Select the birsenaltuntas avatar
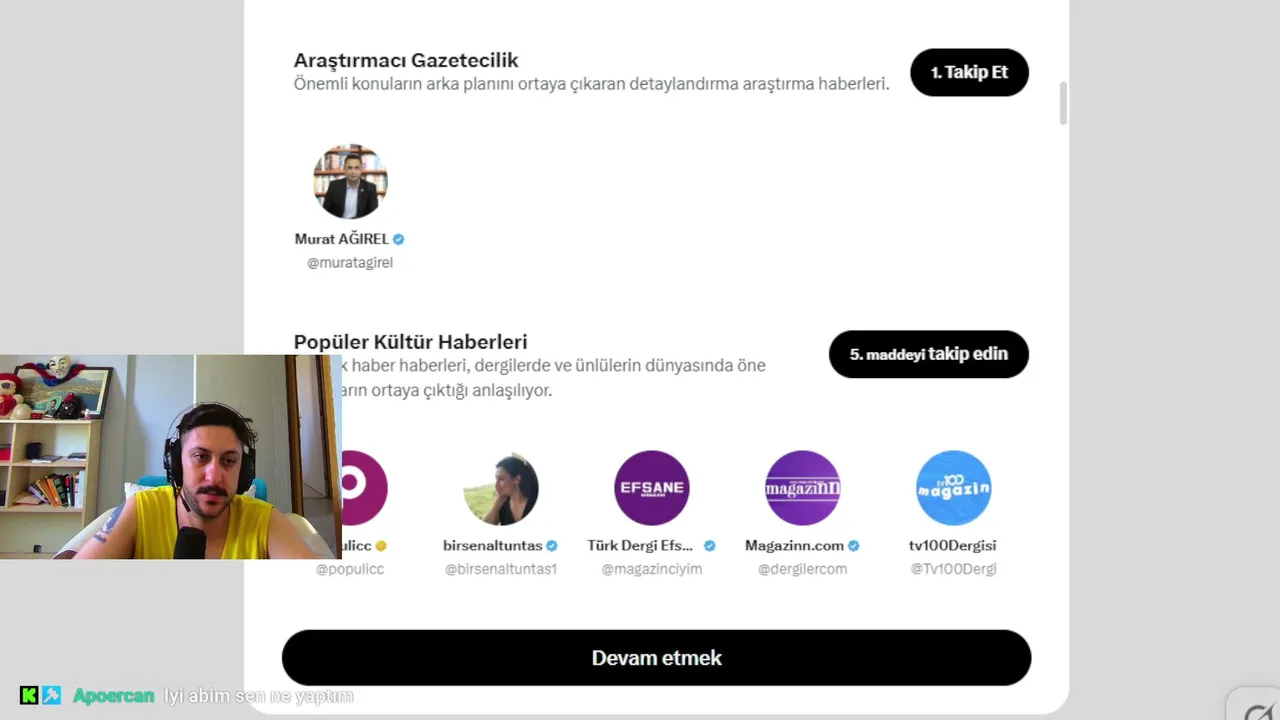The height and width of the screenshot is (720, 1280). click(501, 488)
